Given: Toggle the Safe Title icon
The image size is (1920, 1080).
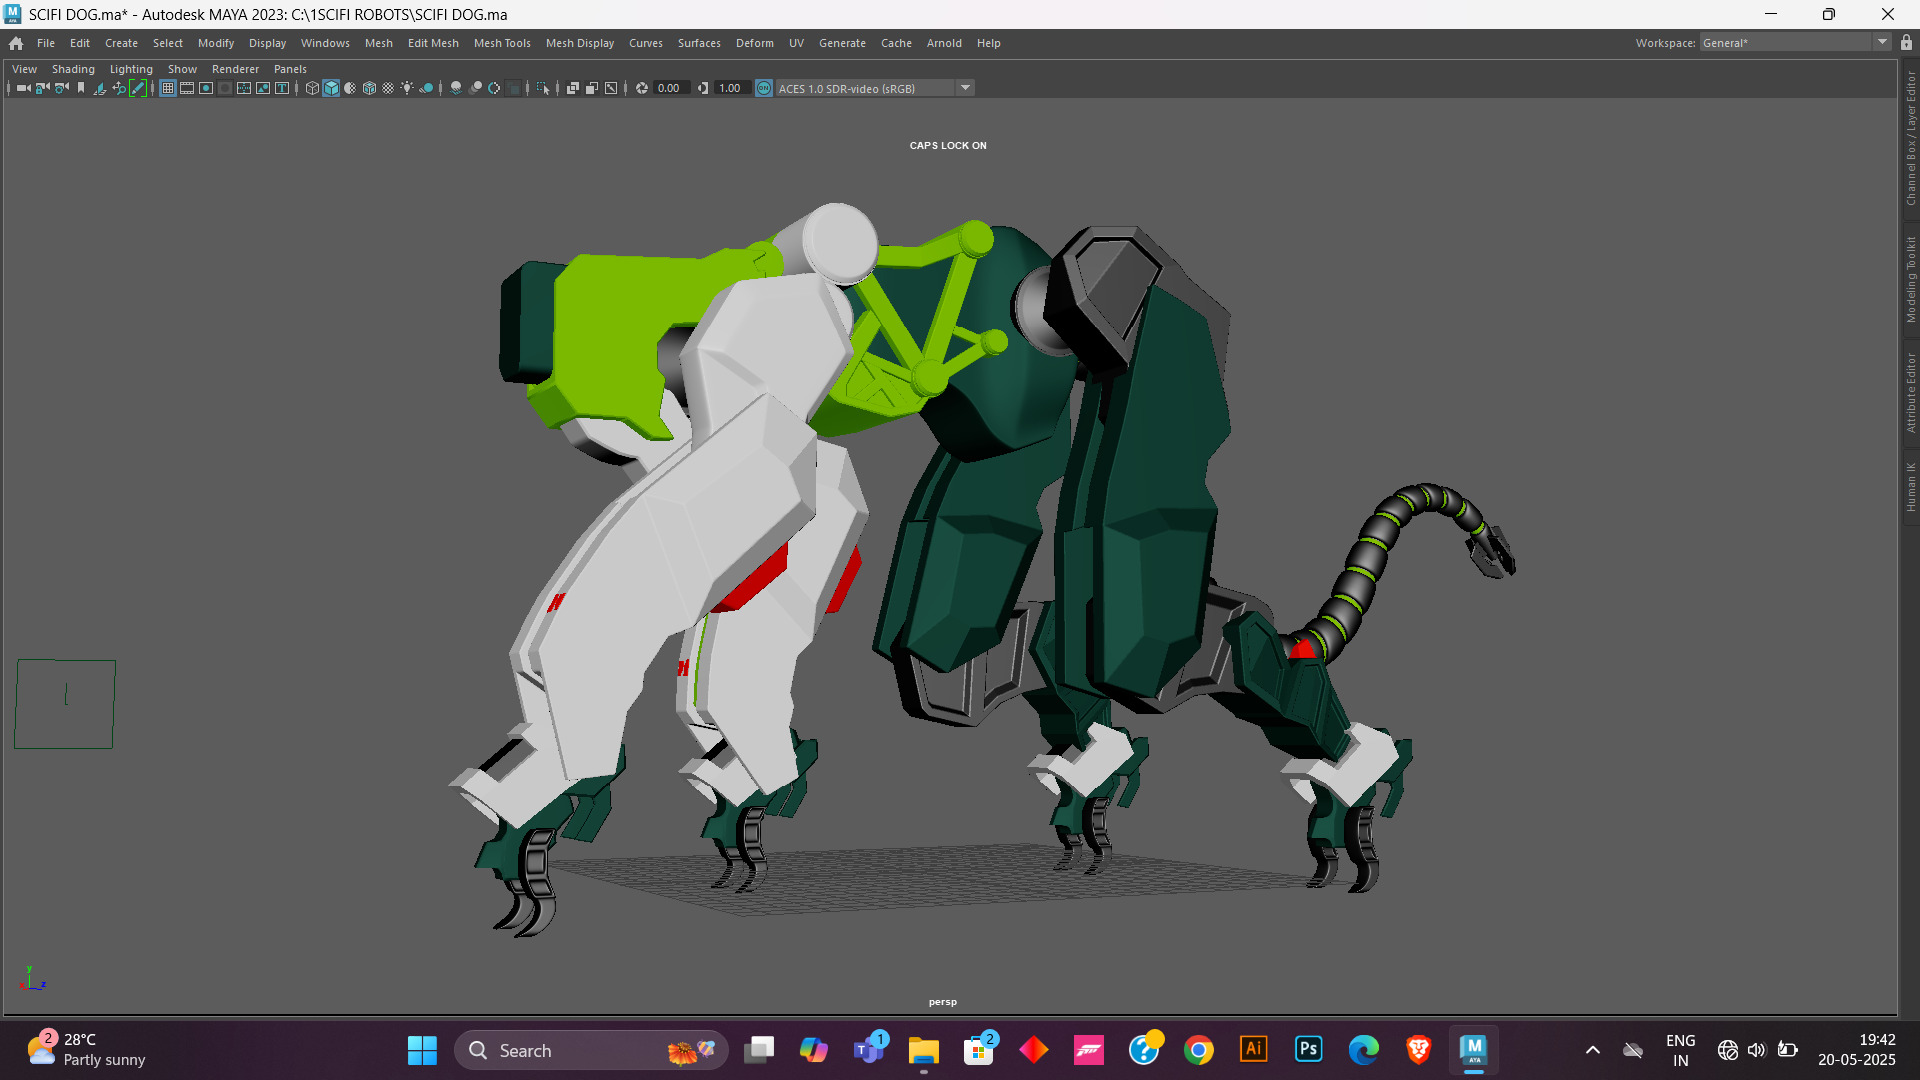Looking at the screenshot, I should pos(282,88).
